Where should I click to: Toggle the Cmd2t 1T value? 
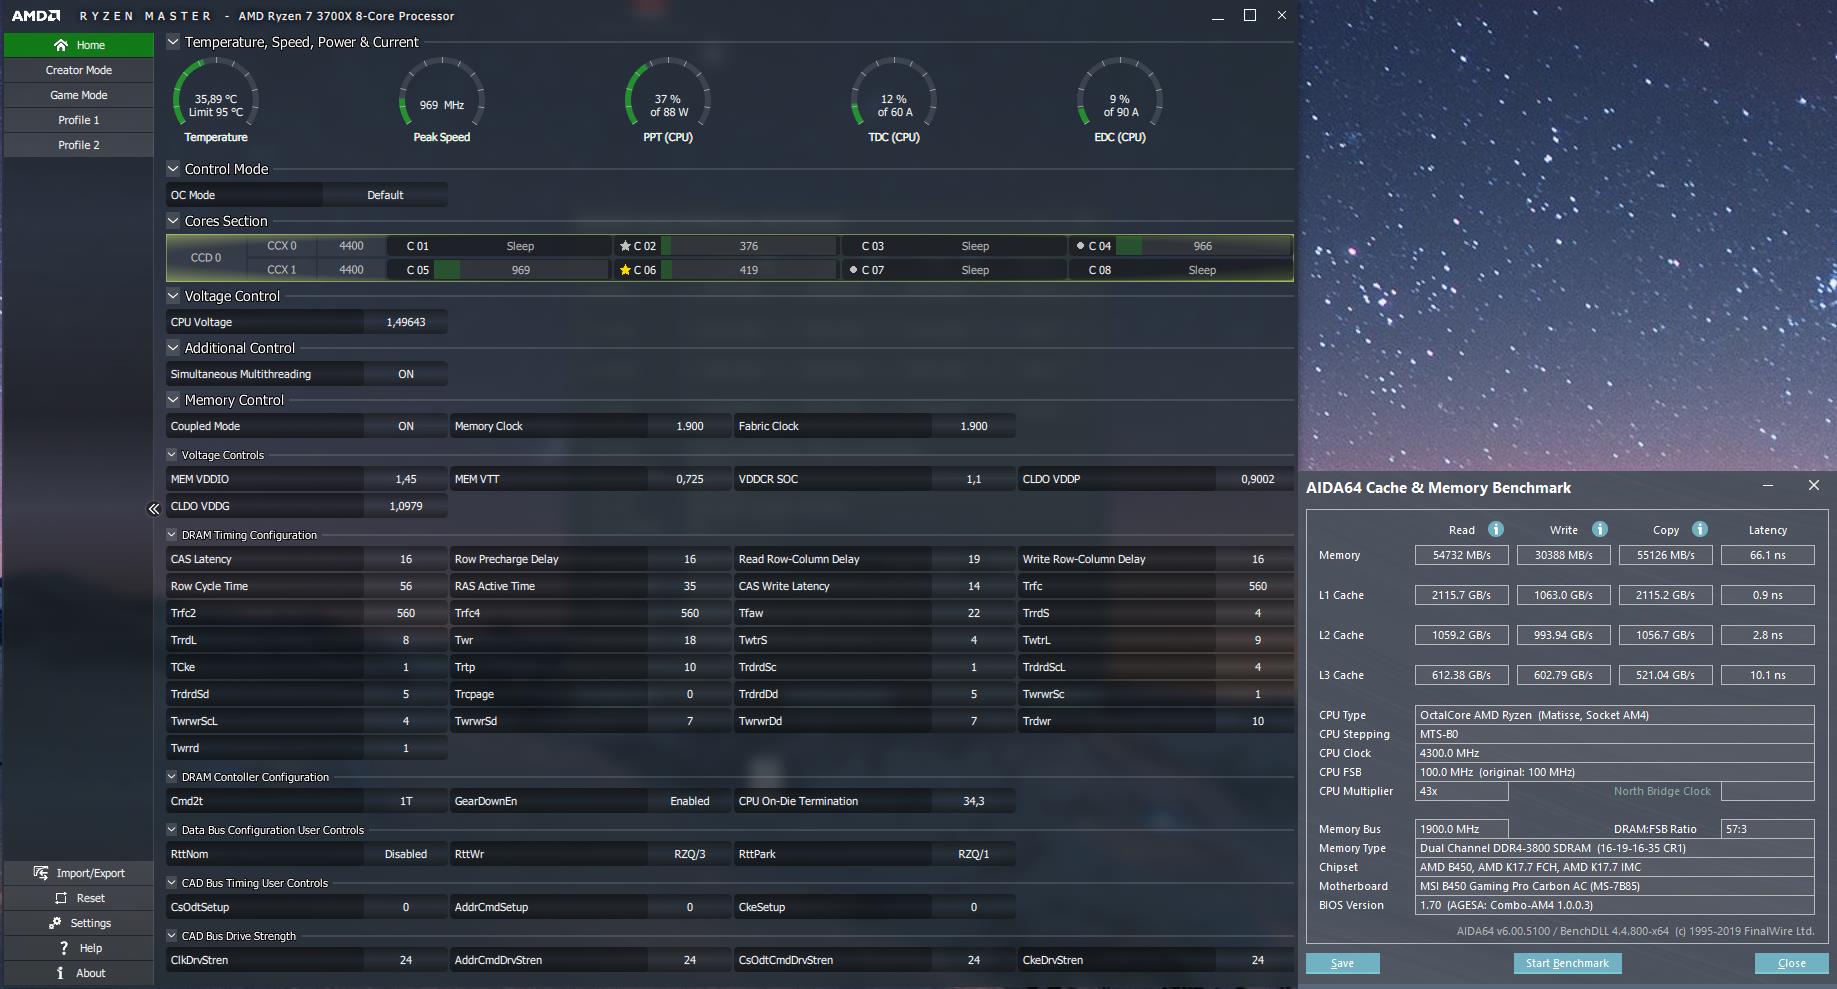tap(406, 801)
